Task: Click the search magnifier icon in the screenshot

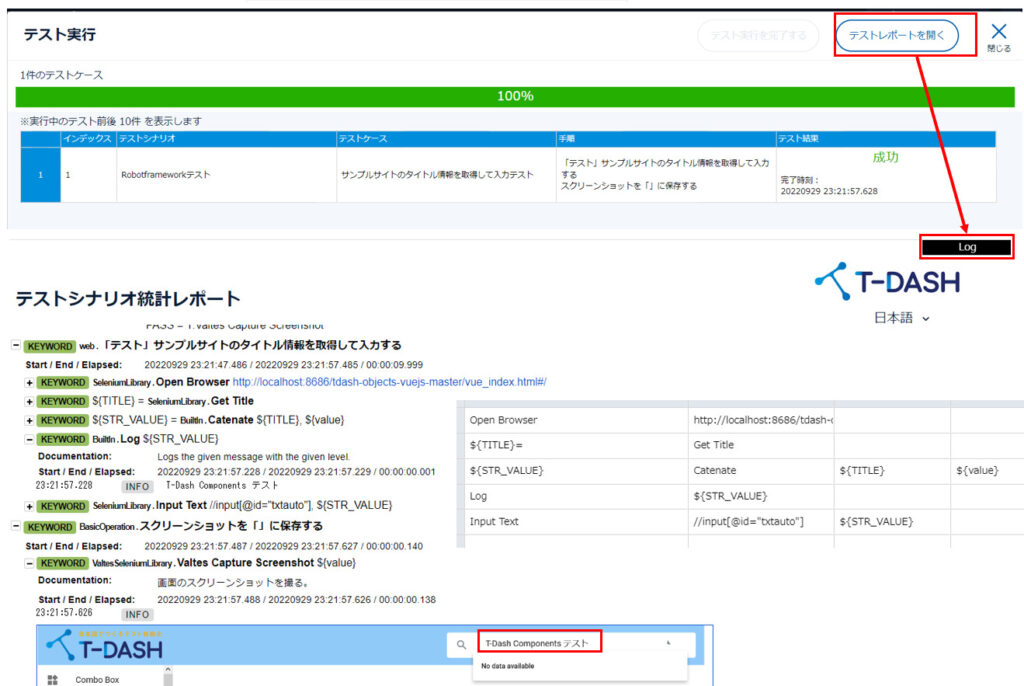Action: tap(460, 645)
